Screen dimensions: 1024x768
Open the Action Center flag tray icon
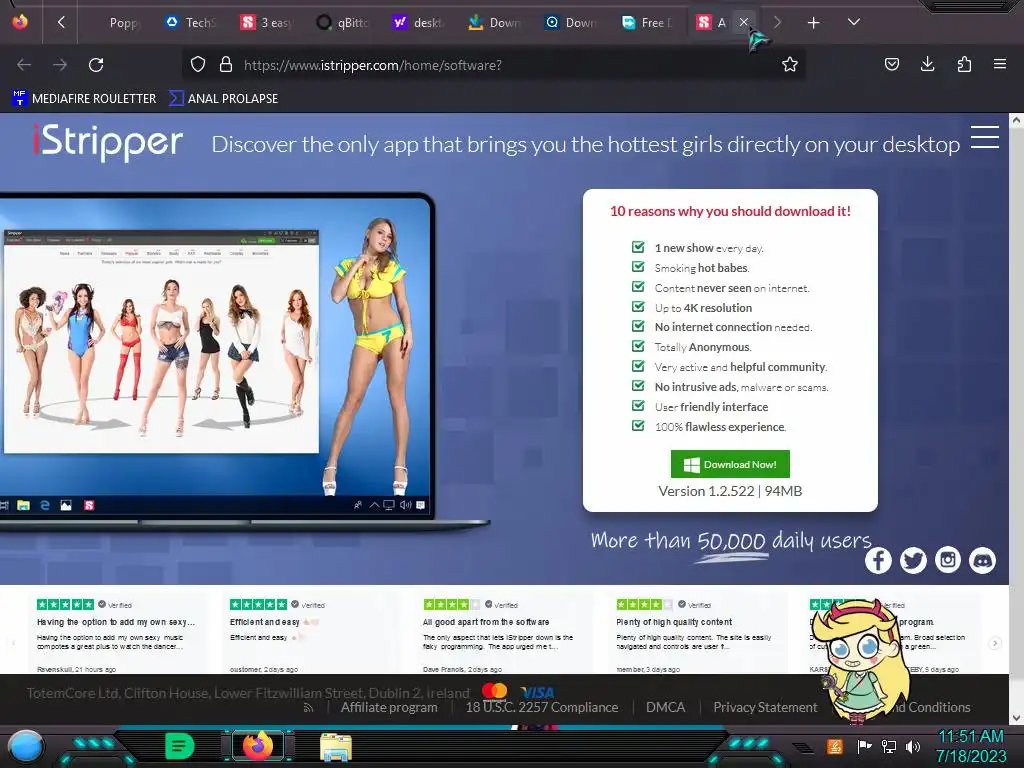point(864,746)
